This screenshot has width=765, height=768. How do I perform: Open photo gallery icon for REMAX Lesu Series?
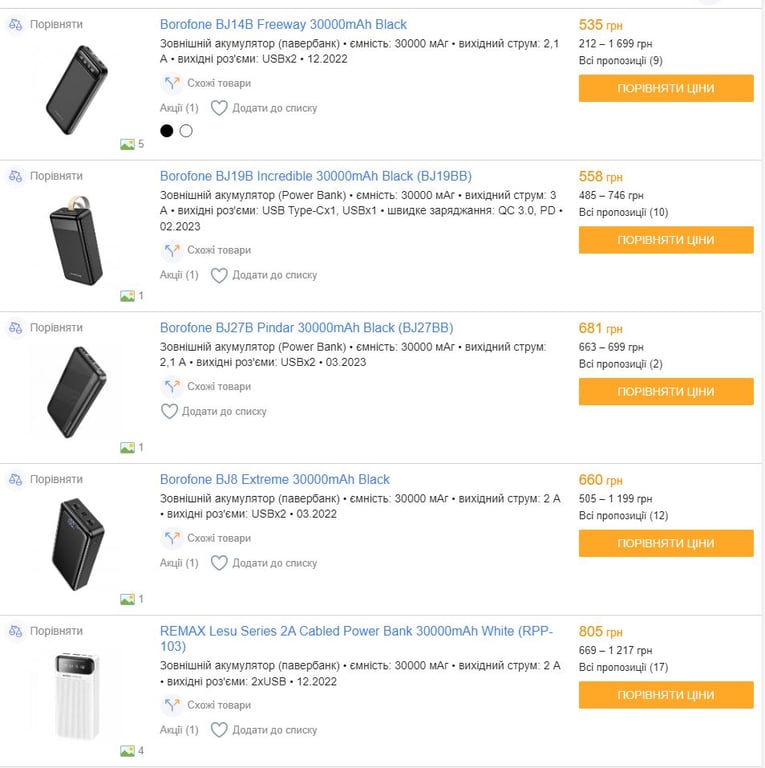[127, 751]
